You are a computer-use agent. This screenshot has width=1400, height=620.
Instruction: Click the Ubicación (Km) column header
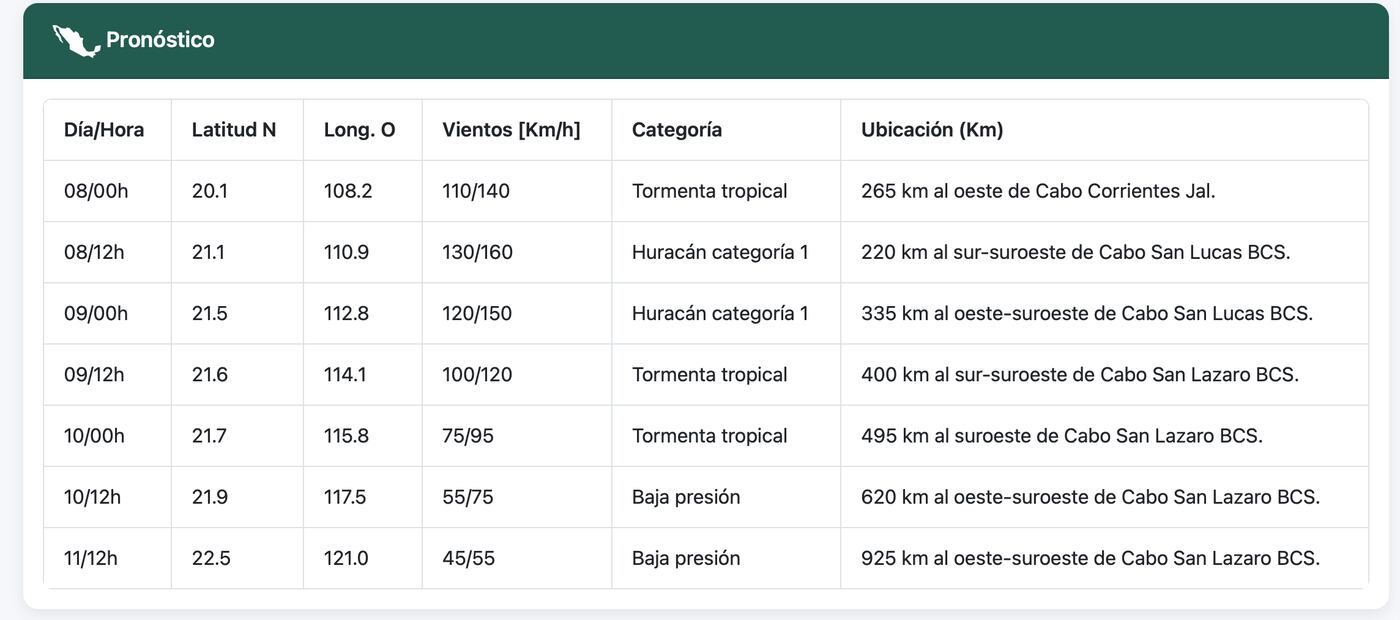[x=932, y=130]
